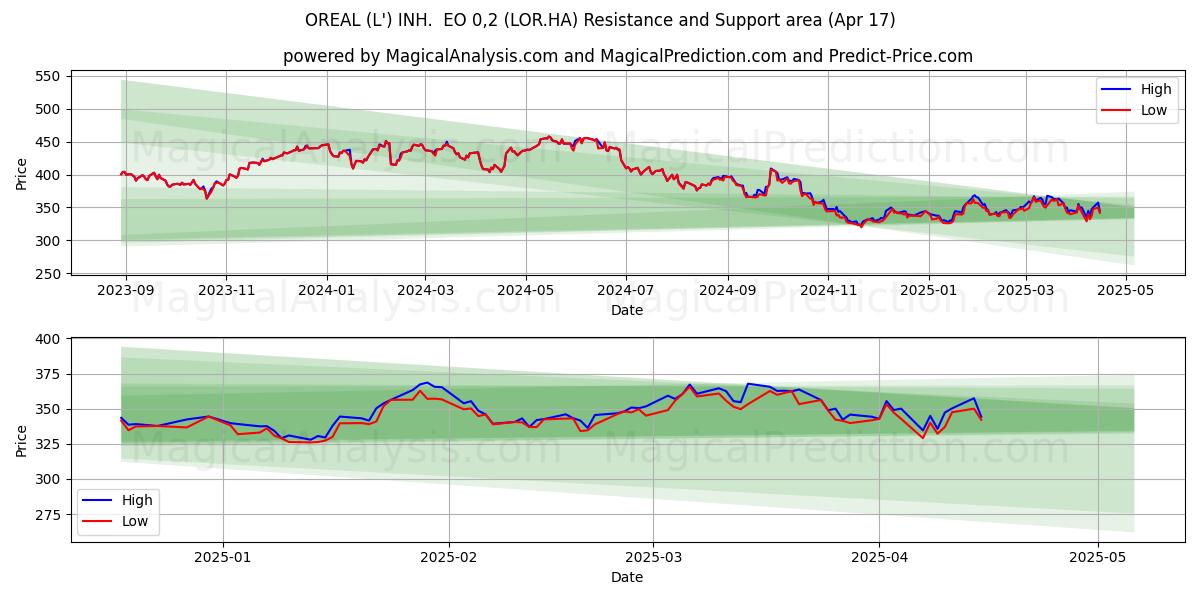Click the 2025-05 date tick on the upper chart
1200x600 pixels.
[x=1126, y=292]
